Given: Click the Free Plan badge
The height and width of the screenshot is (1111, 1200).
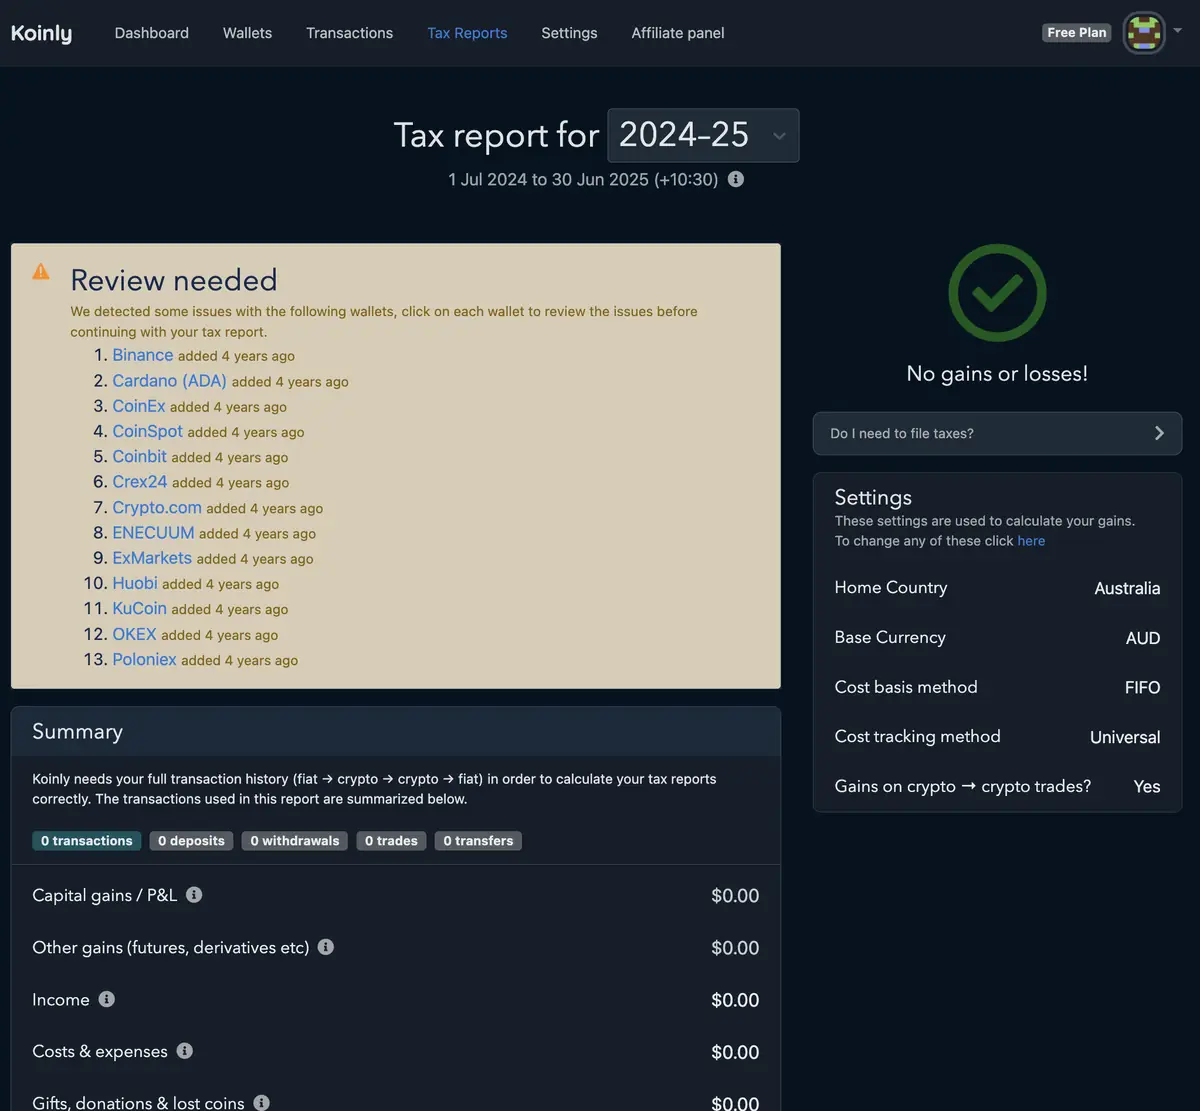Looking at the screenshot, I should click(x=1077, y=33).
